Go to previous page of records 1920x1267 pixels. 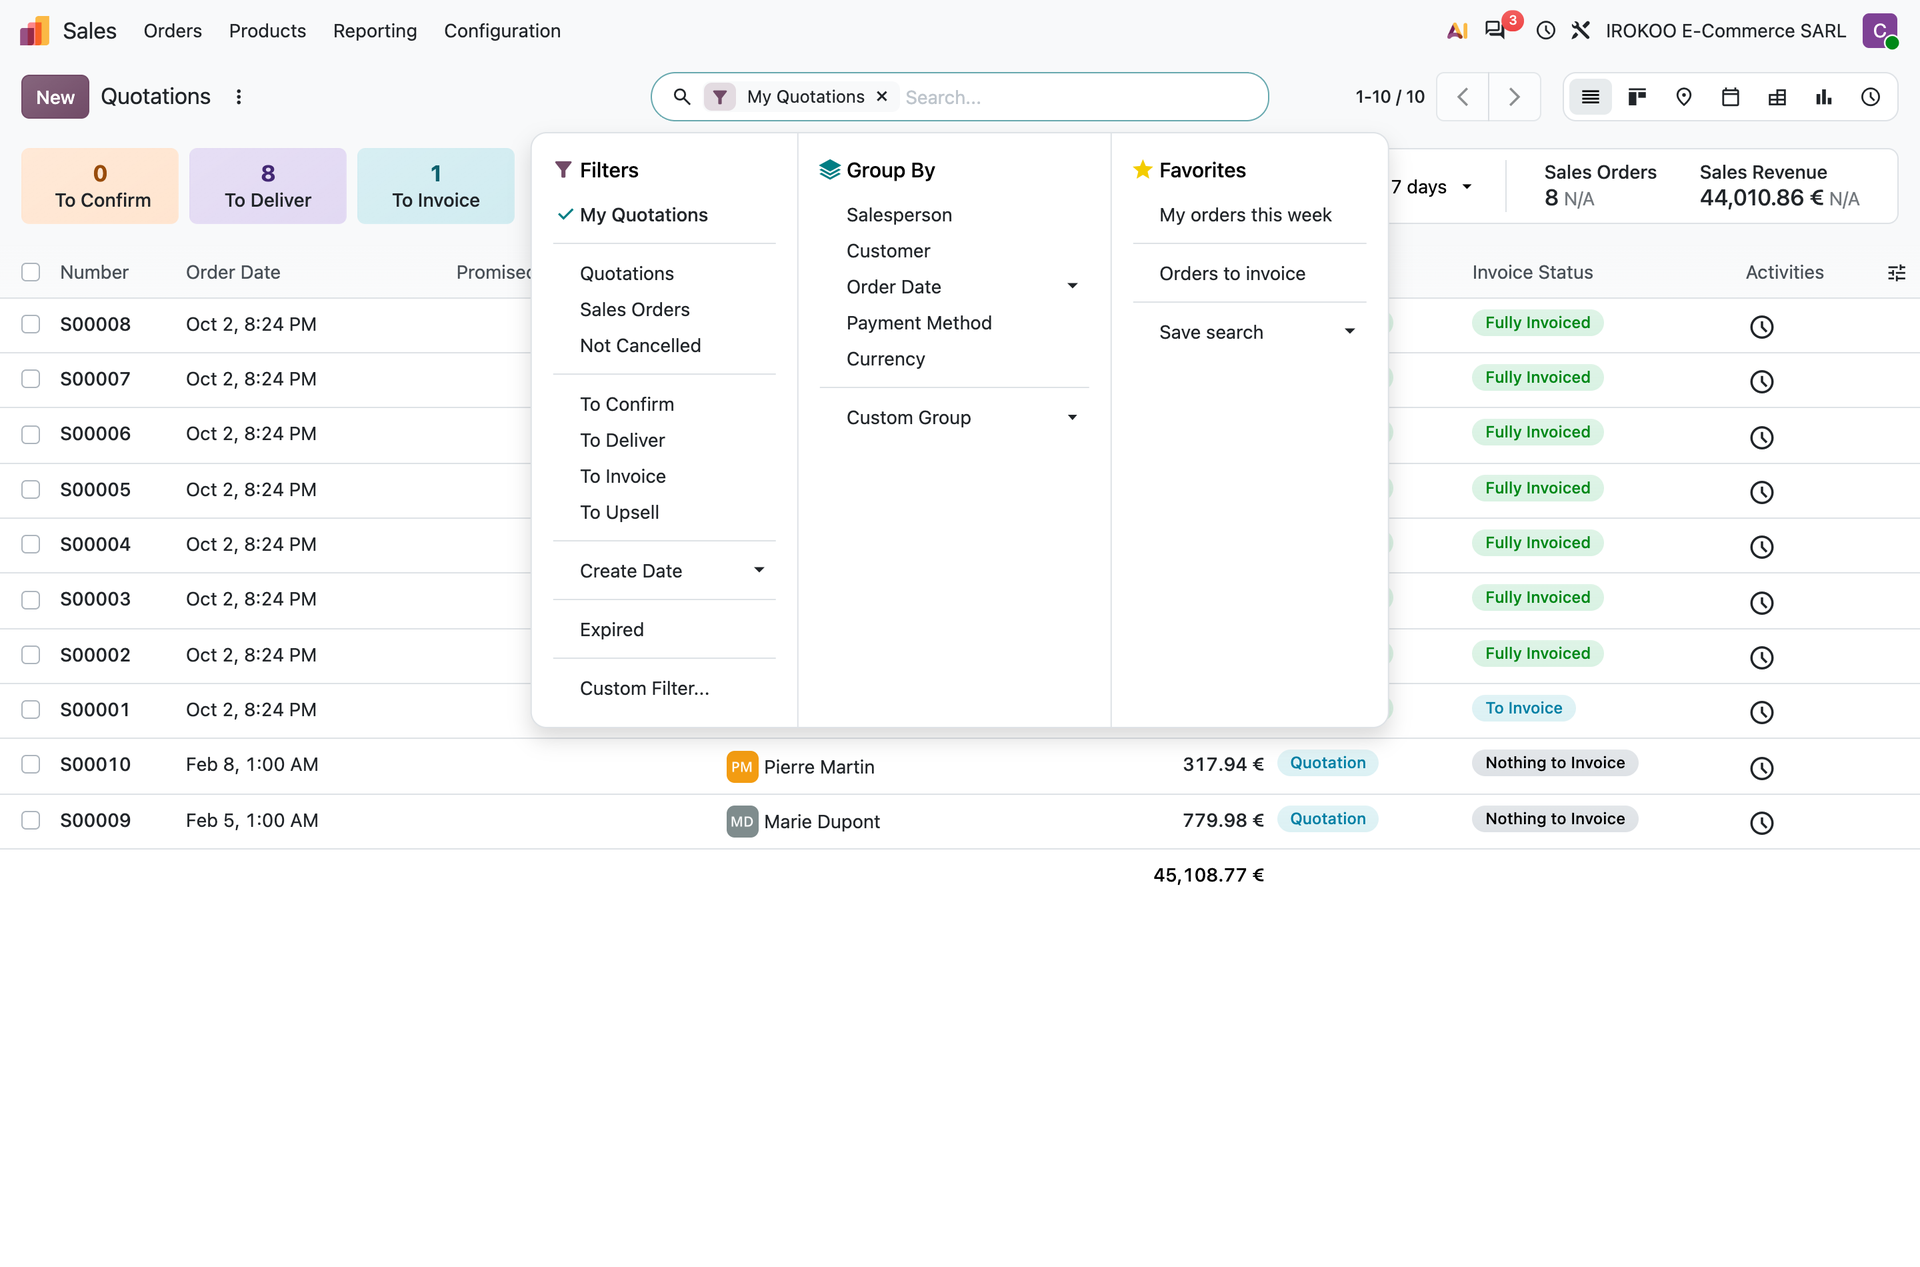pos(1463,97)
